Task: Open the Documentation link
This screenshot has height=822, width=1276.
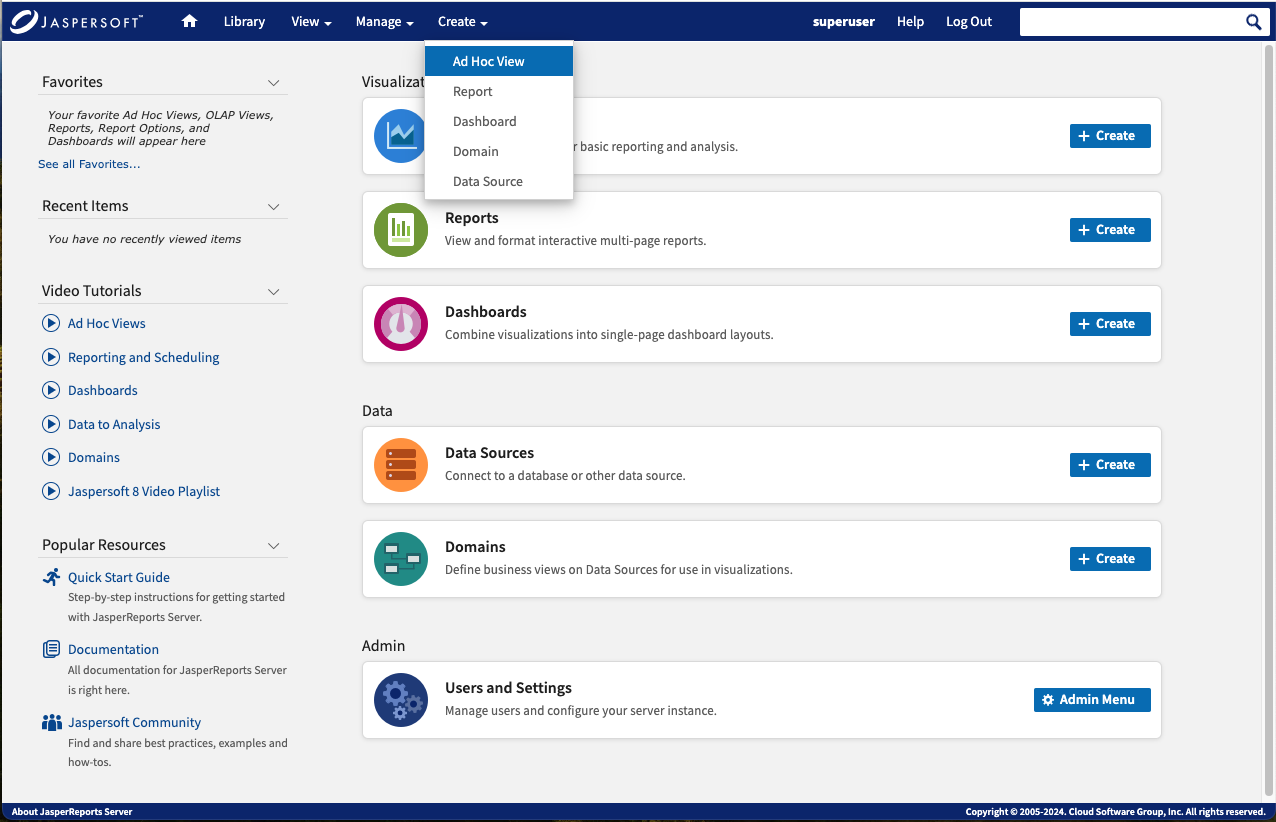Action: [113, 649]
